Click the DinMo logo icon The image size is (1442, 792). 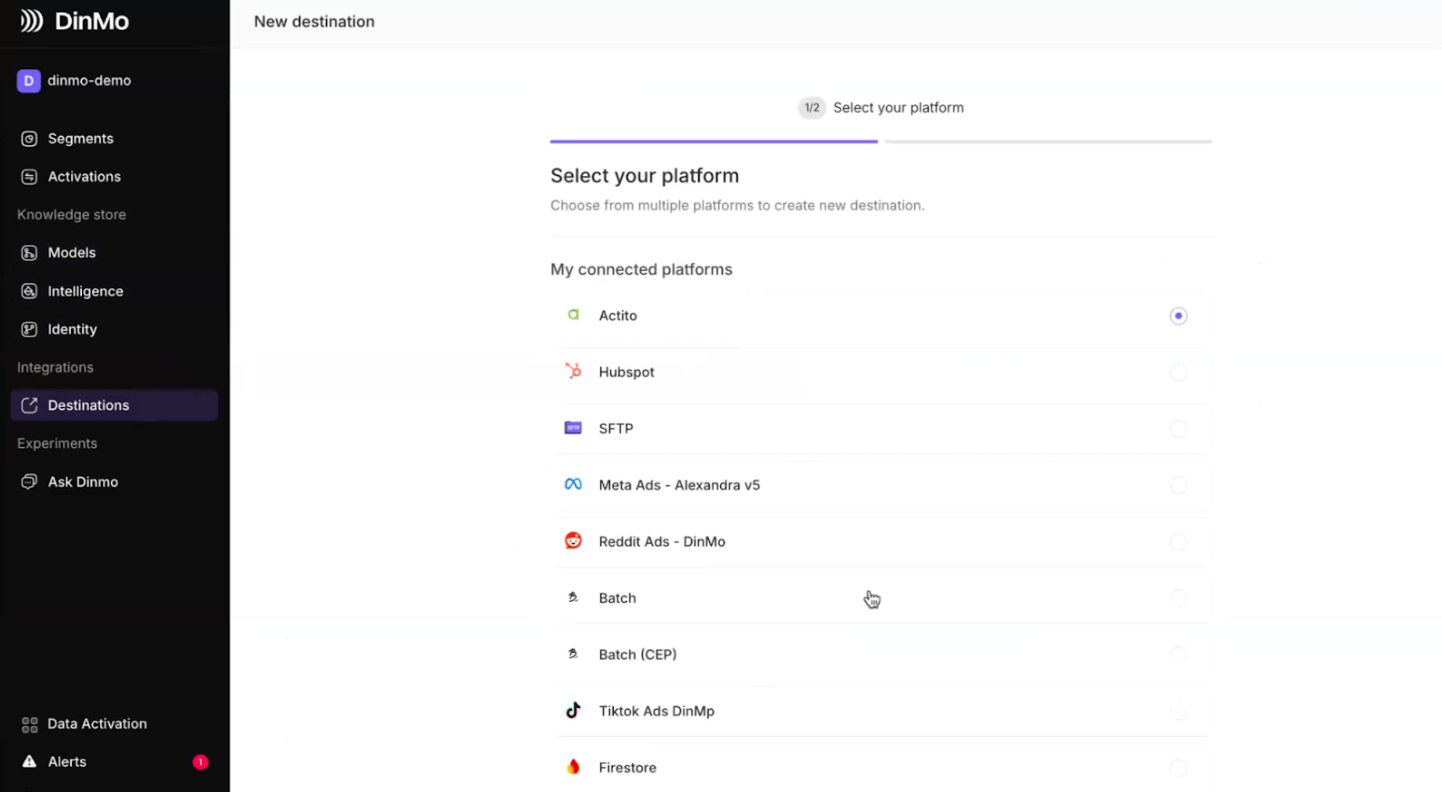pyautogui.click(x=32, y=21)
